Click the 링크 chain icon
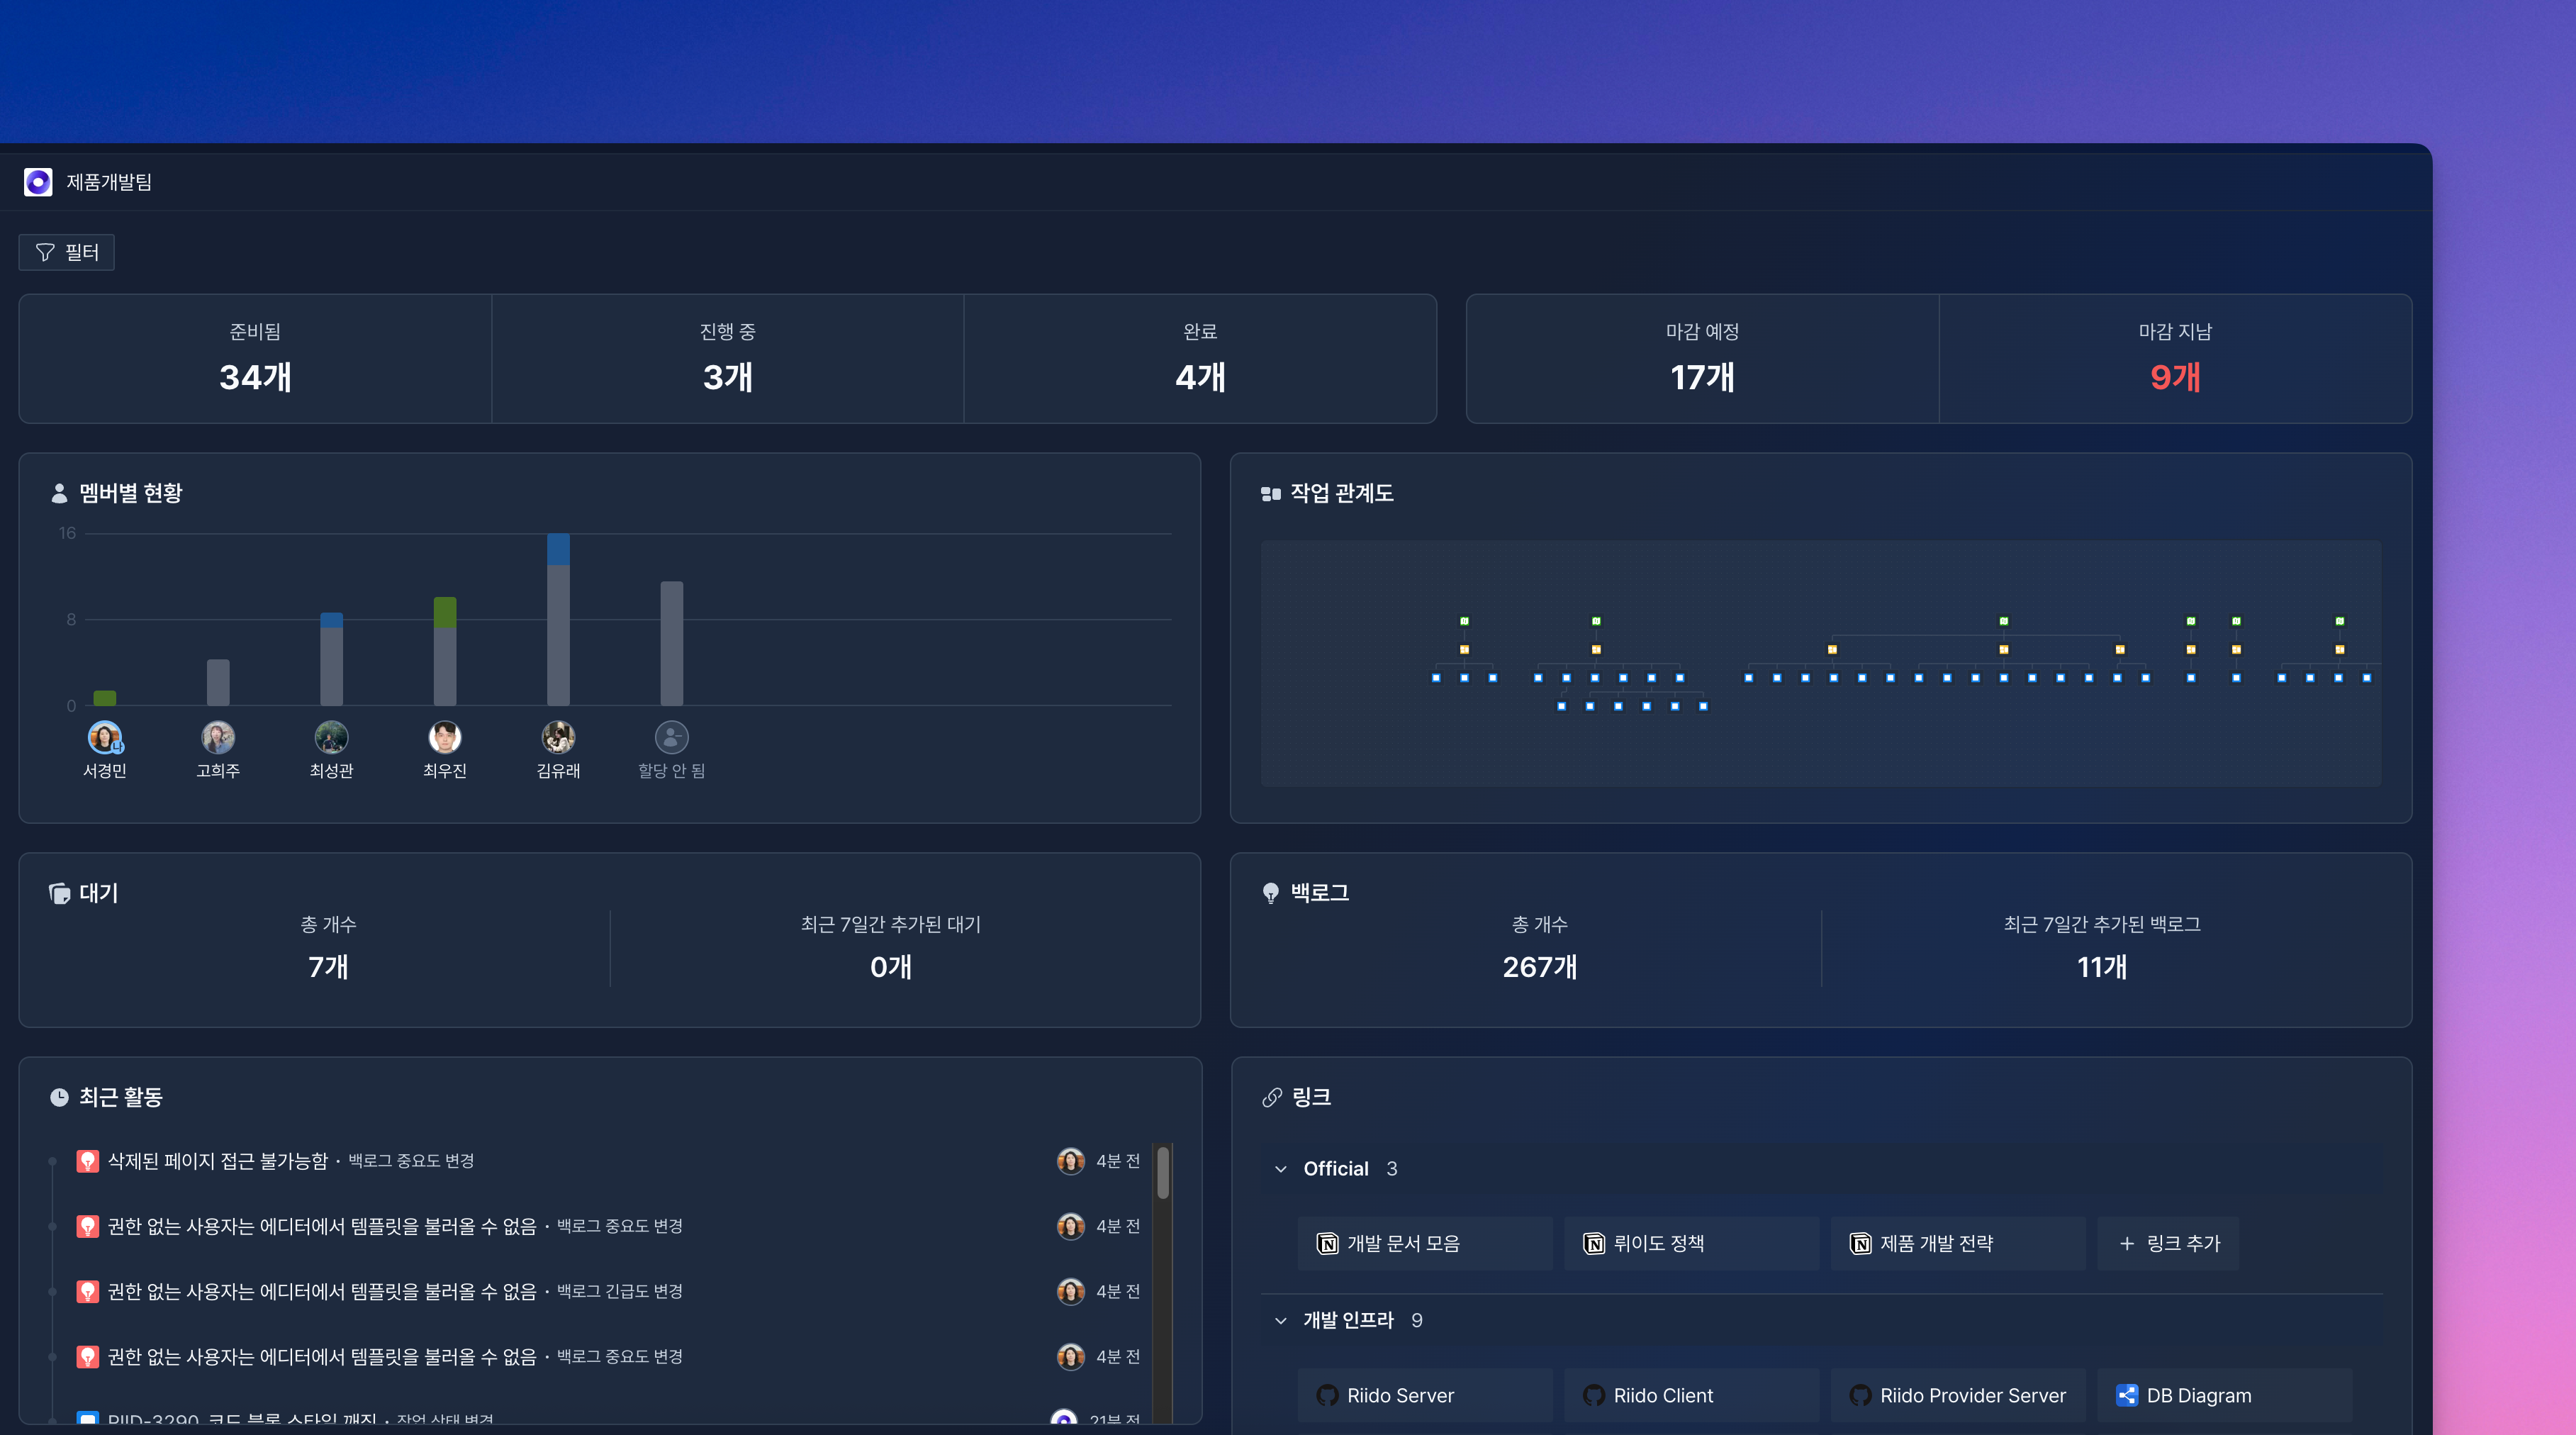Image resolution: width=2576 pixels, height=1435 pixels. (x=1272, y=1097)
